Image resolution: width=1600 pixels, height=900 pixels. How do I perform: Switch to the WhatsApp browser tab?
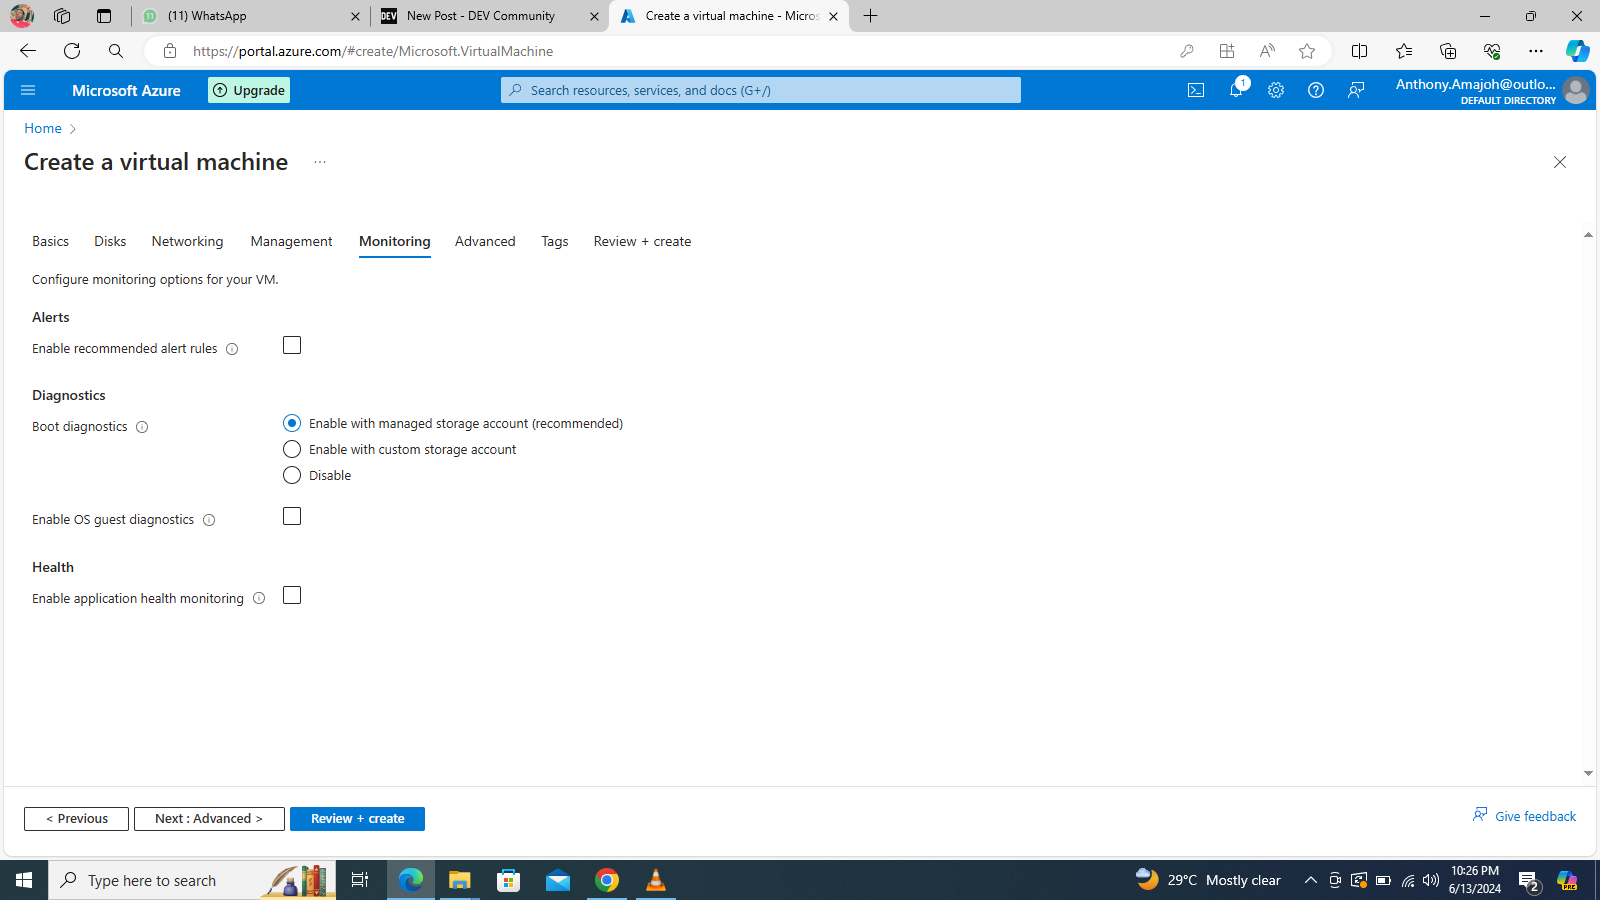(x=250, y=16)
